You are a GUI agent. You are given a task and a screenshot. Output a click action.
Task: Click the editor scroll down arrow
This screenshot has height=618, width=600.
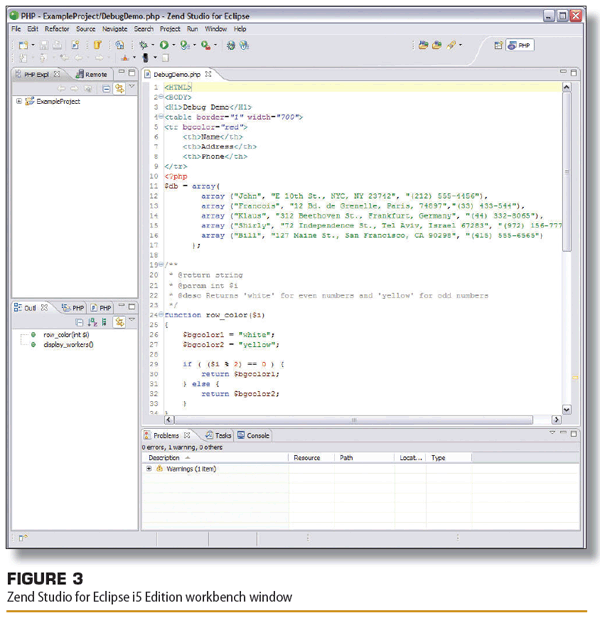pos(567,409)
